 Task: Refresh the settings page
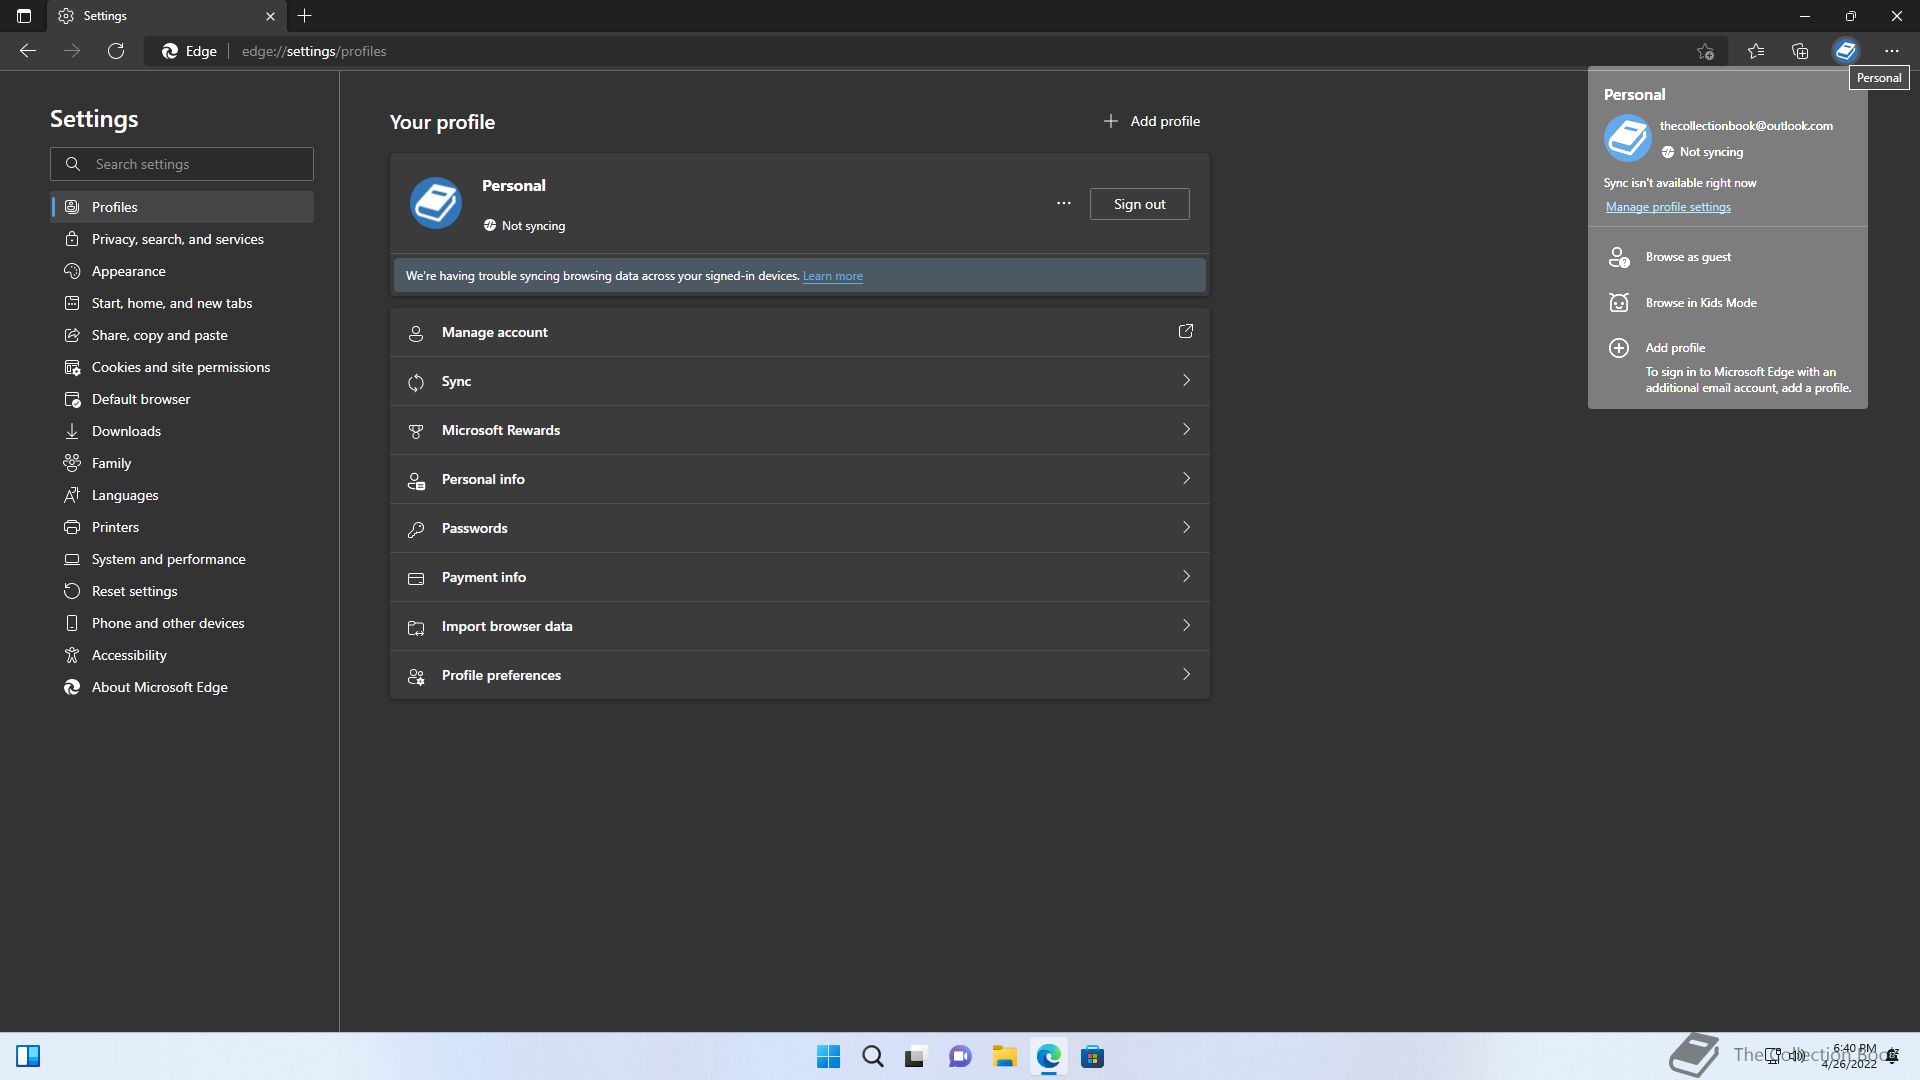(116, 51)
